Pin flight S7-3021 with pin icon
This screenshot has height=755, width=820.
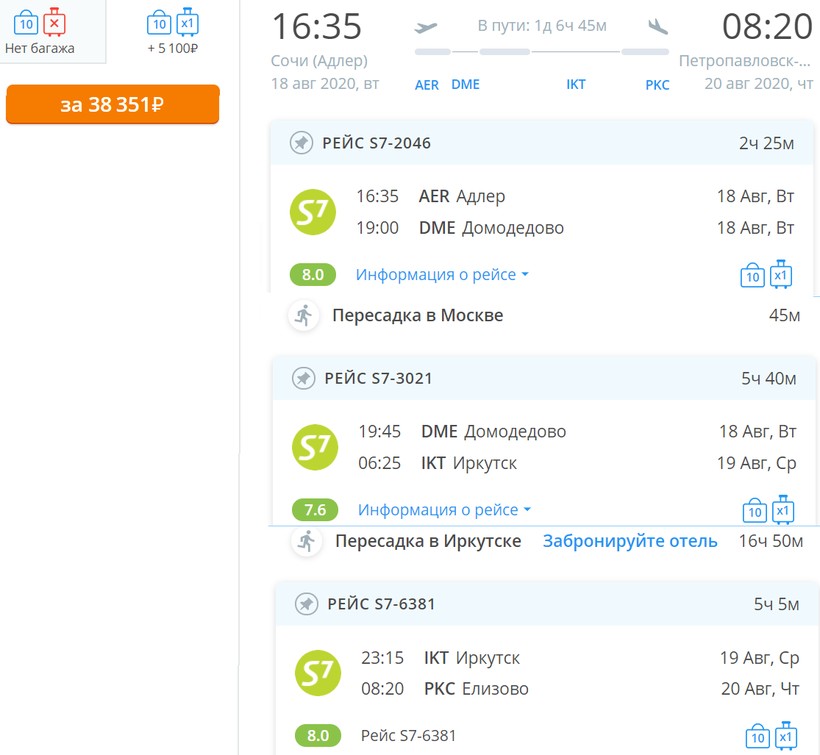pyautogui.click(x=303, y=378)
